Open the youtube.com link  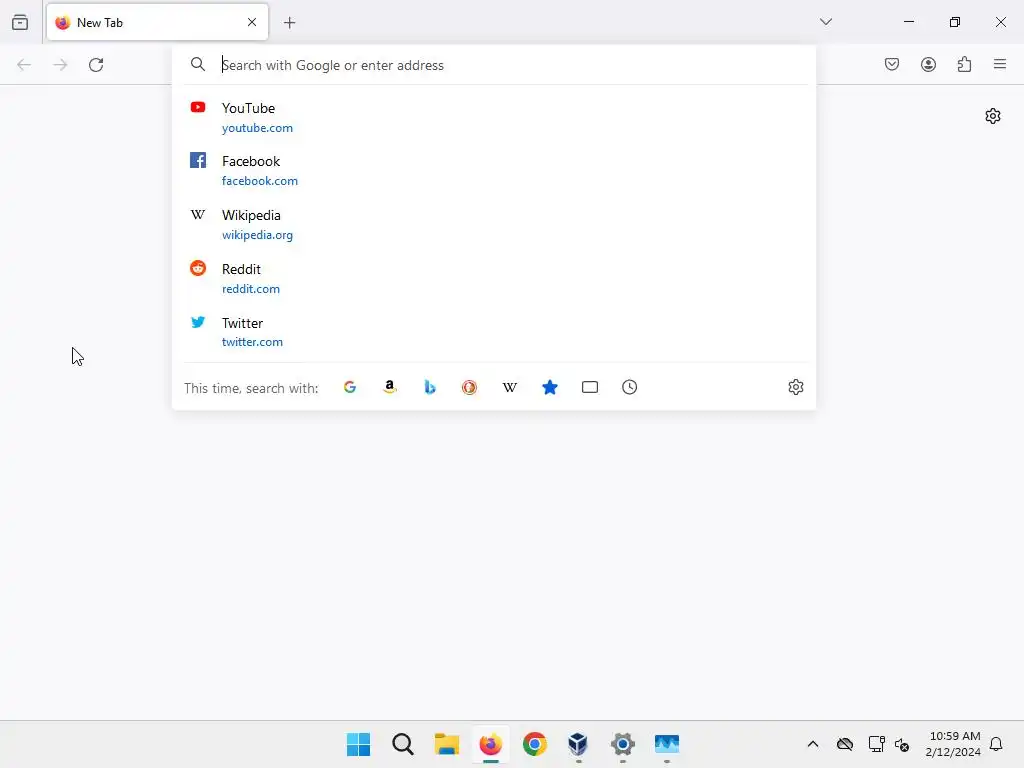click(x=257, y=128)
